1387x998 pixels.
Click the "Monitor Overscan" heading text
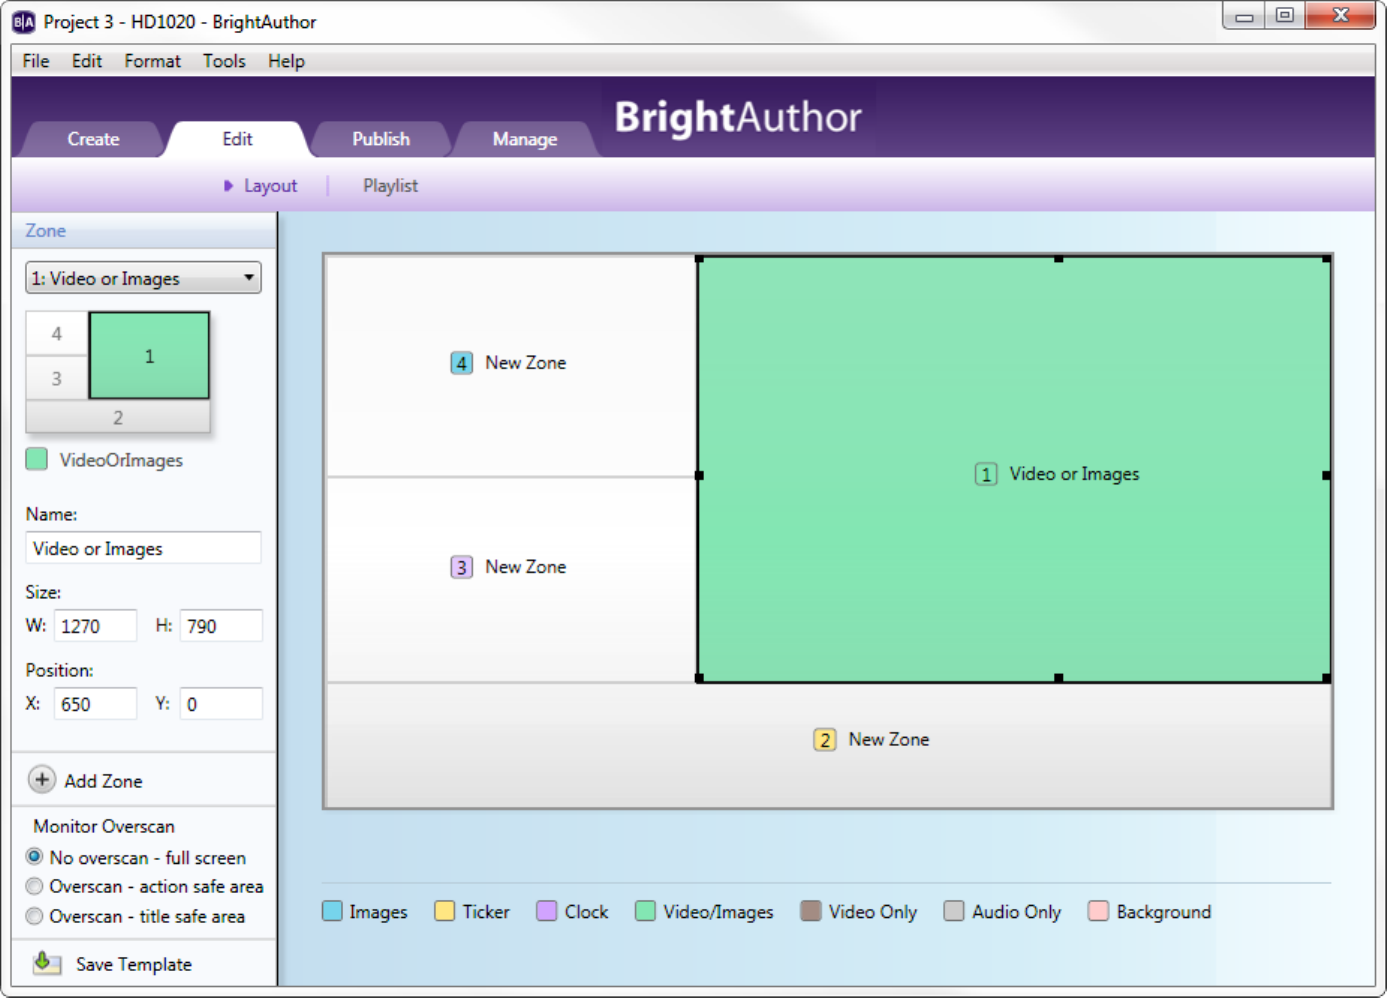(x=104, y=826)
